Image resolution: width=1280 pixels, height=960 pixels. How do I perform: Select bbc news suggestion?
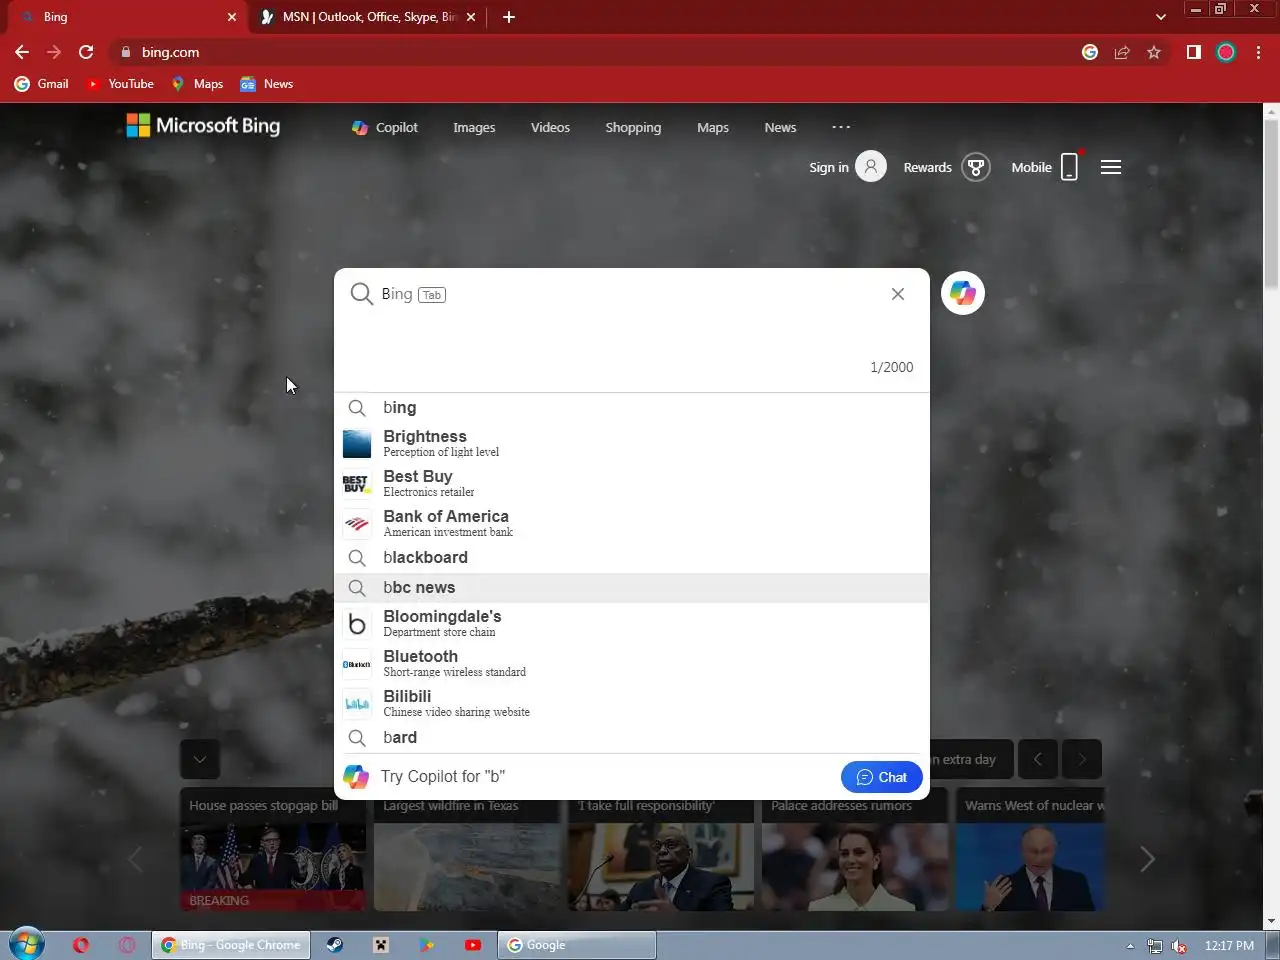pos(632,588)
